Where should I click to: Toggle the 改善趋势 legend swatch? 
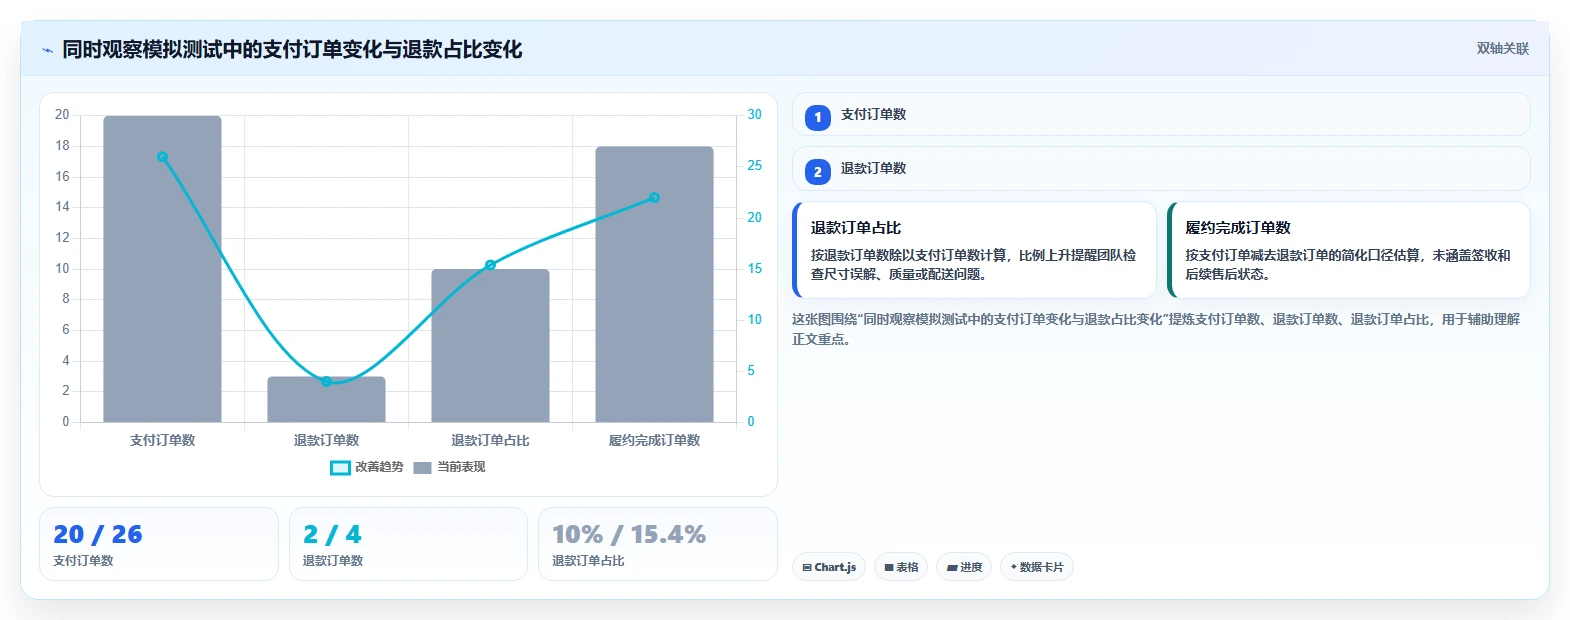[x=340, y=467]
